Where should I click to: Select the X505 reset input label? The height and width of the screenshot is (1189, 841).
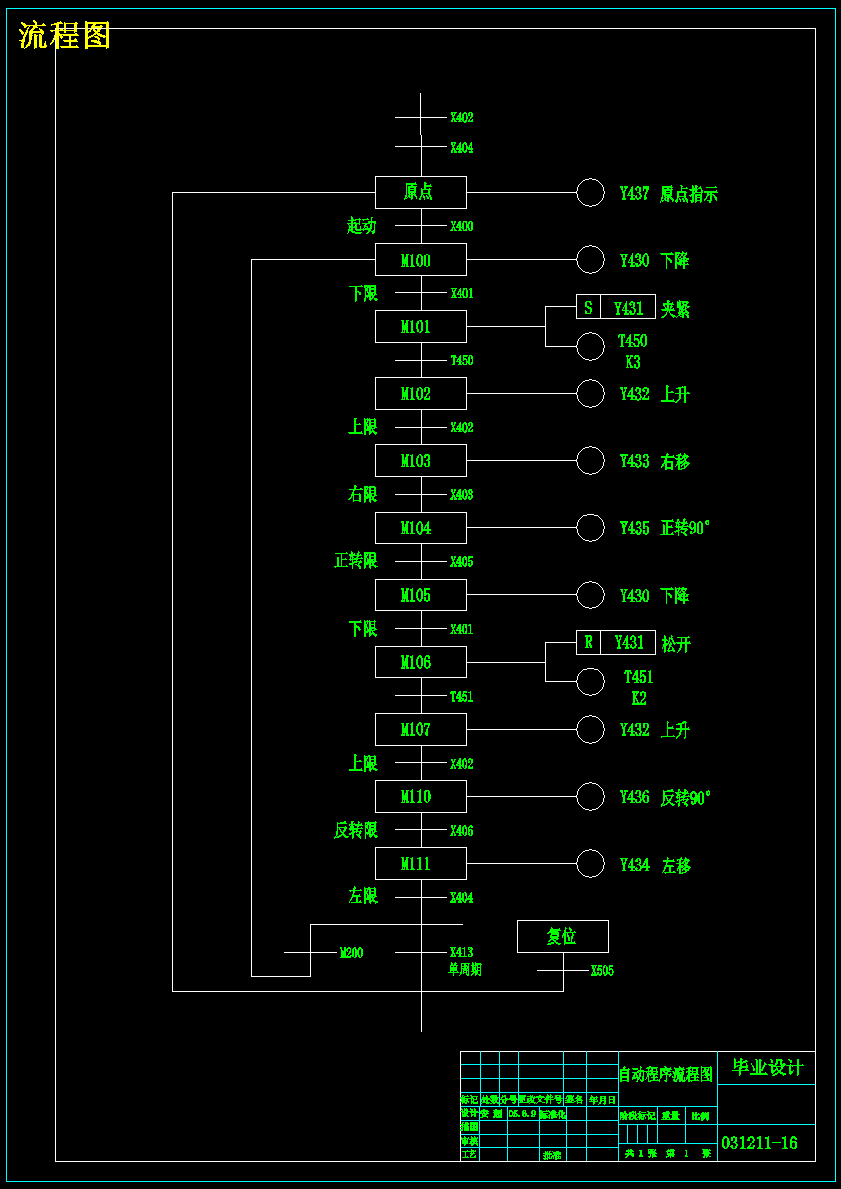[x=602, y=971]
